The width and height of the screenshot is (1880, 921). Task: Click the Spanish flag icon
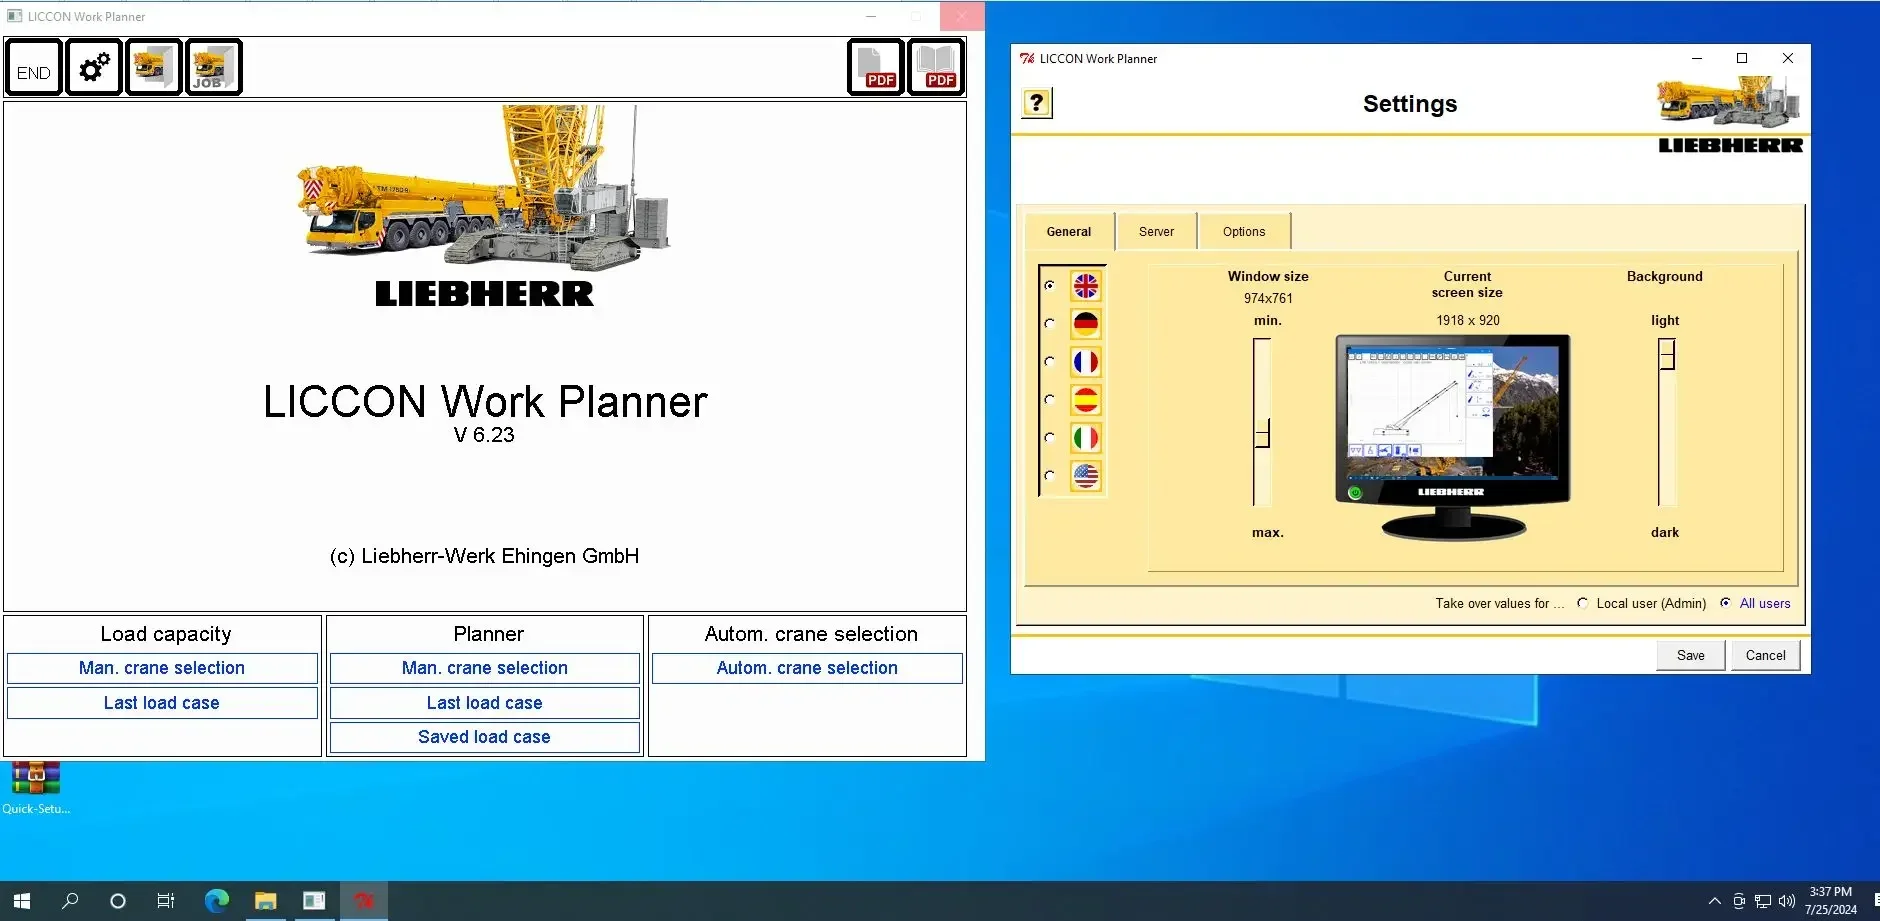(1086, 400)
